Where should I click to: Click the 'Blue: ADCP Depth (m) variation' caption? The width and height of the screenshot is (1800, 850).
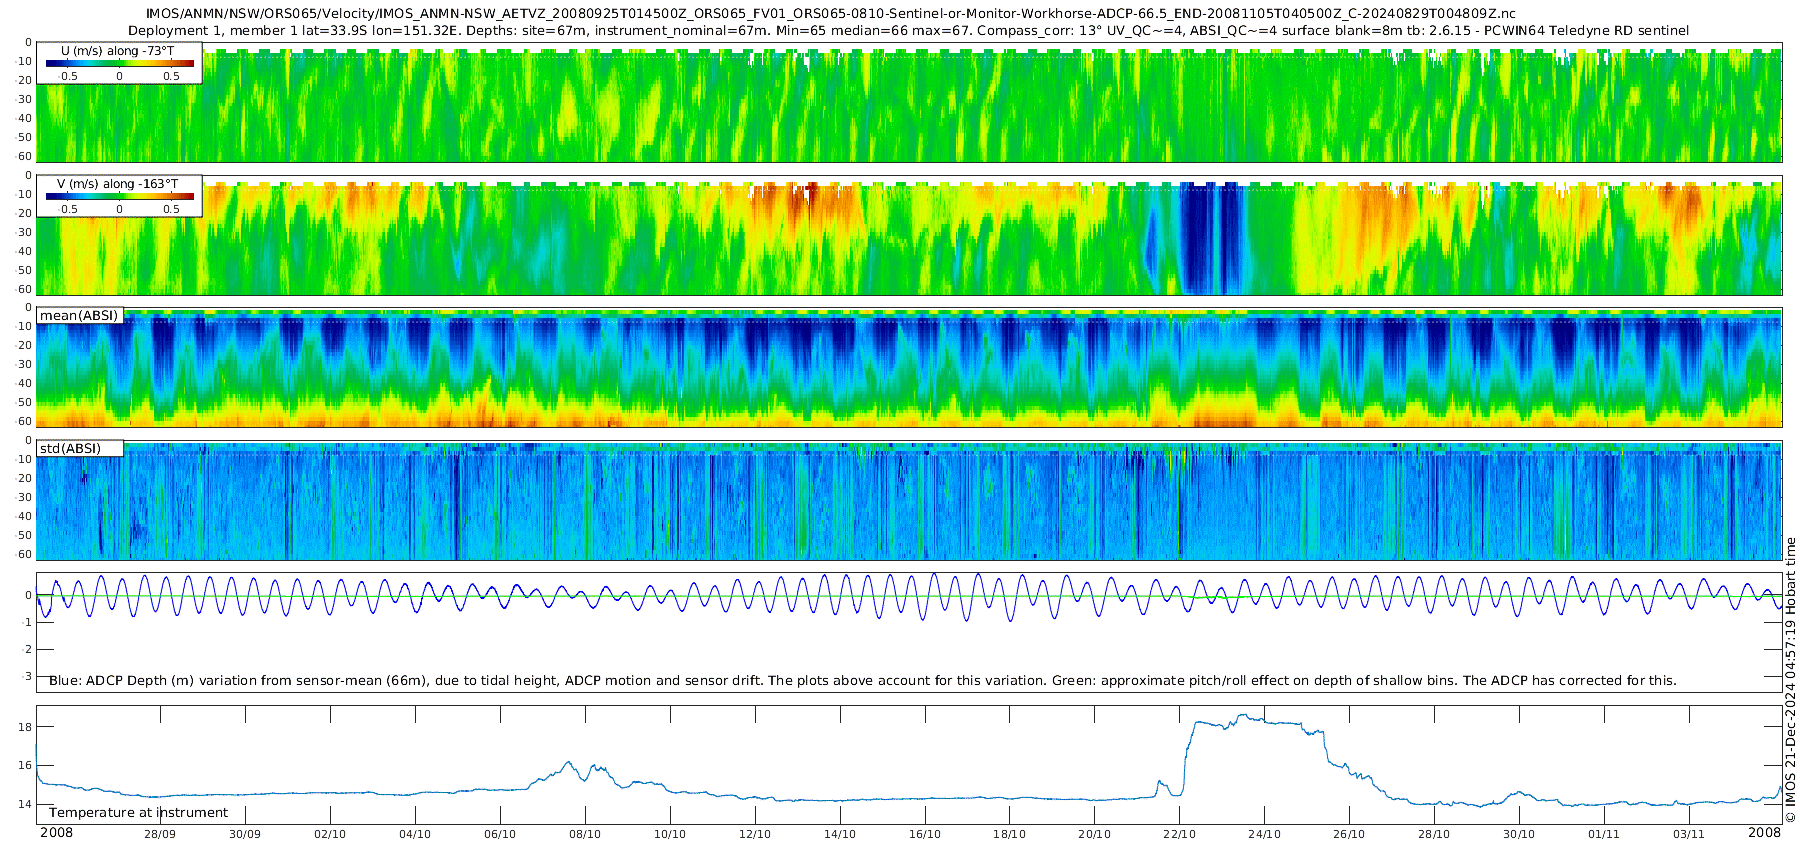click(x=863, y=681)
